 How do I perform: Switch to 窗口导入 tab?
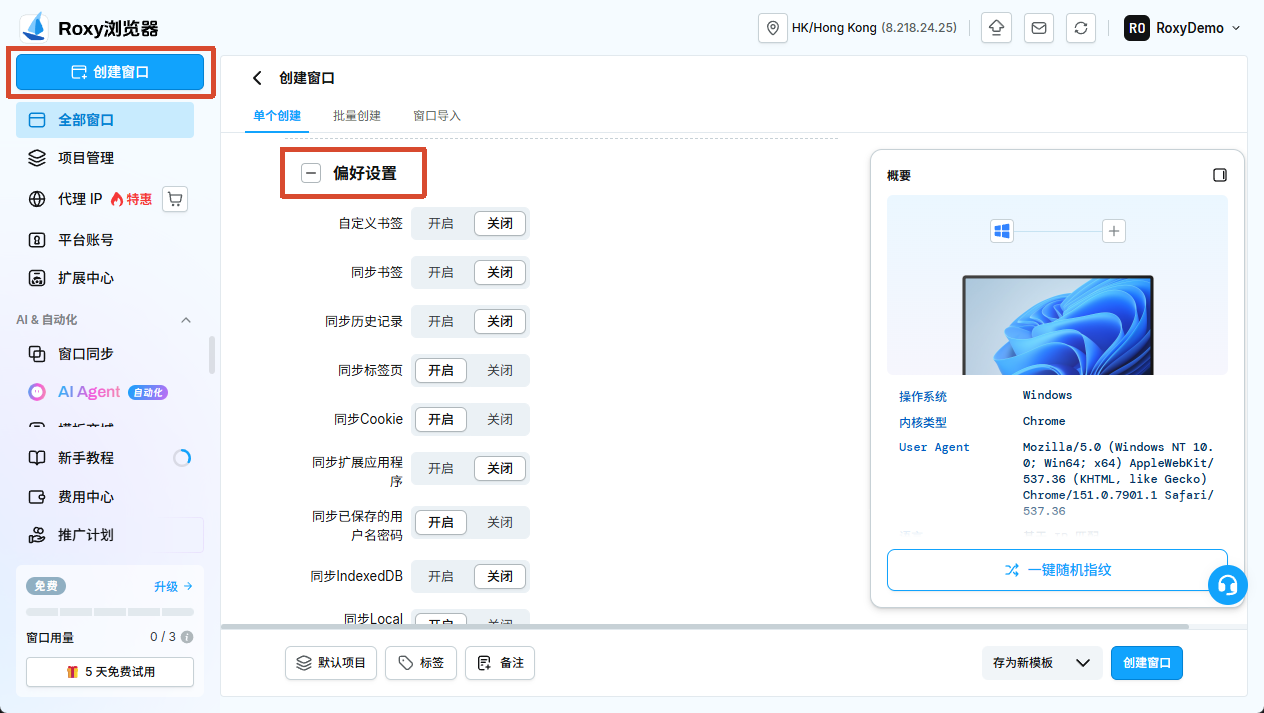tap(437, 116)
